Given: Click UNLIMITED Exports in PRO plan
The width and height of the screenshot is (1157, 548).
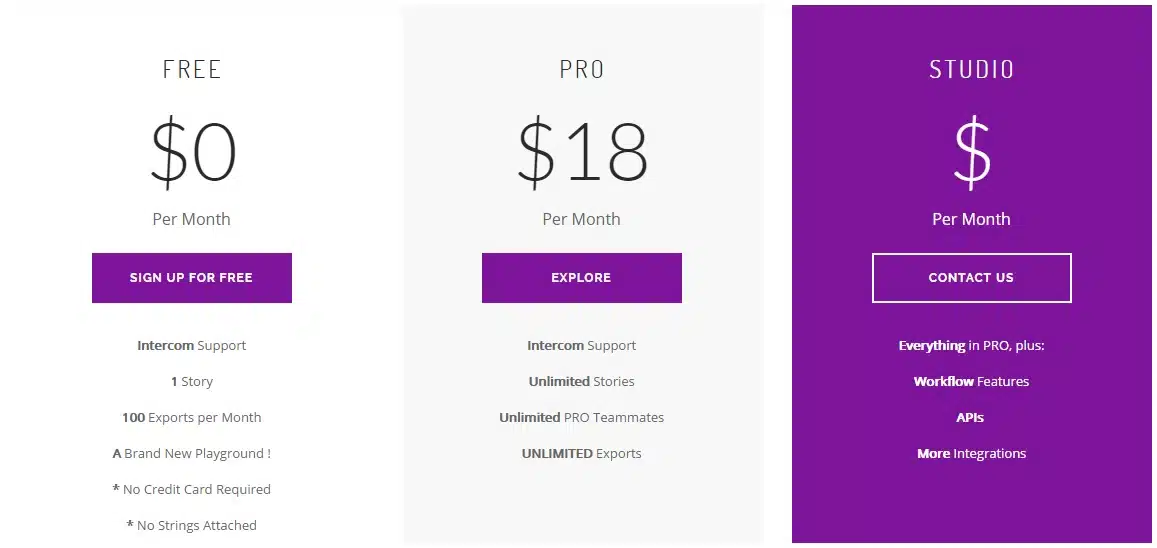Looking at the screenshot, I should pyautogui.click(x=582, y=454).
